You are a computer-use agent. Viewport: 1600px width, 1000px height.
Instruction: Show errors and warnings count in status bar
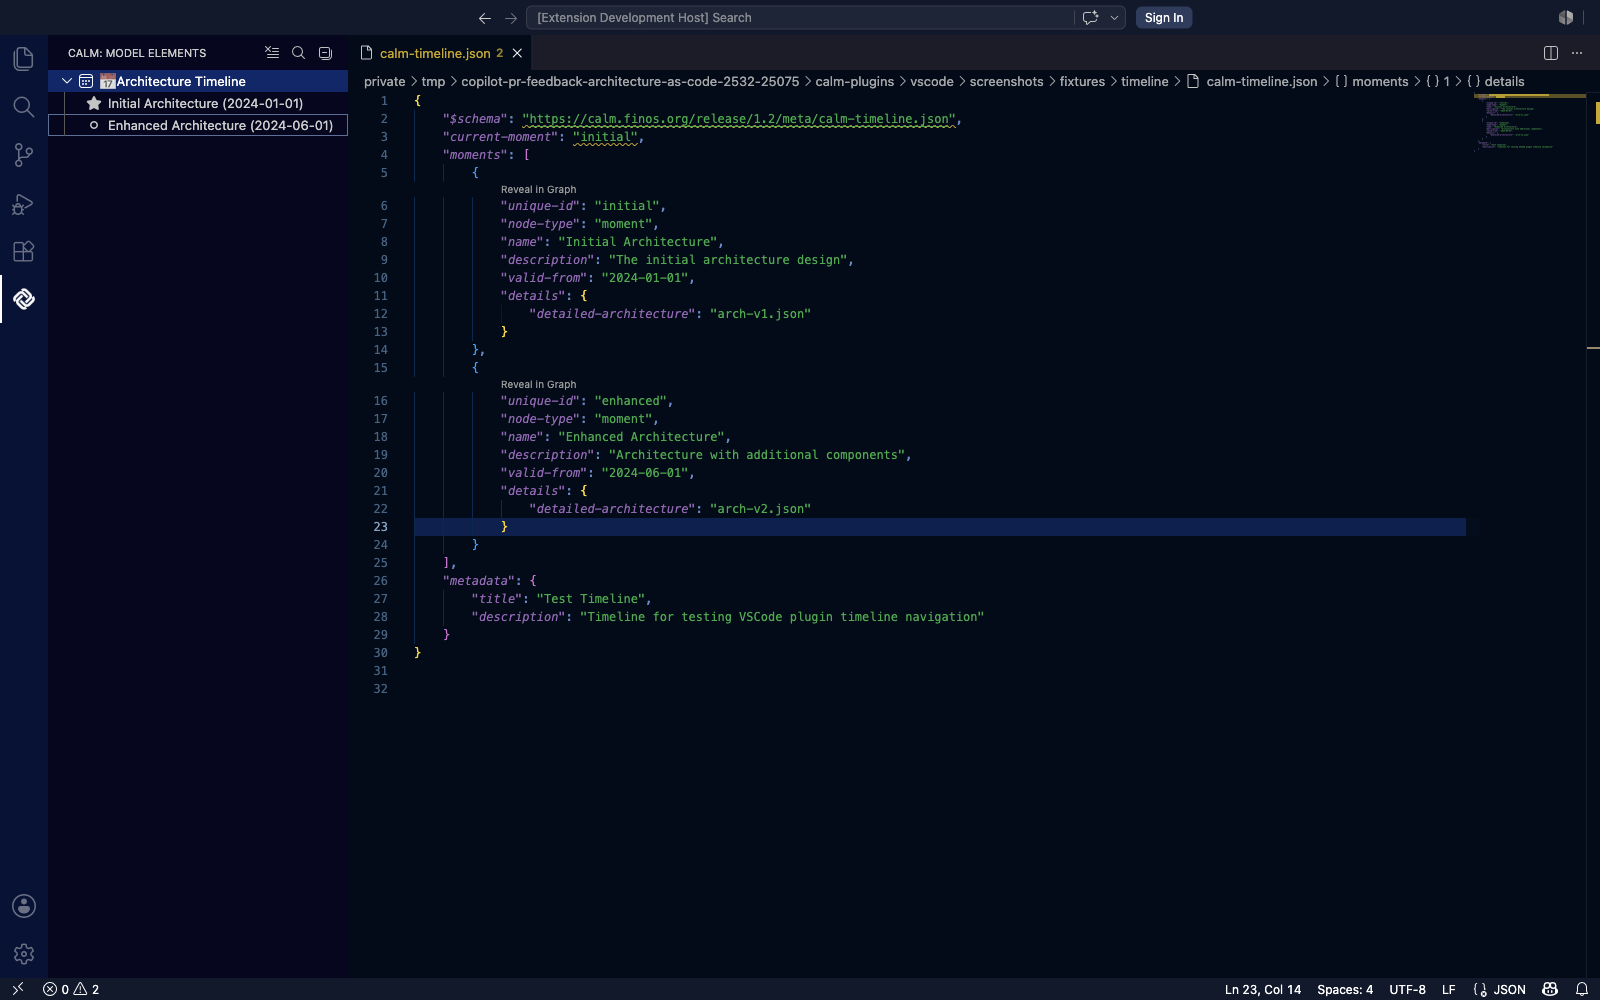point(71,989)
